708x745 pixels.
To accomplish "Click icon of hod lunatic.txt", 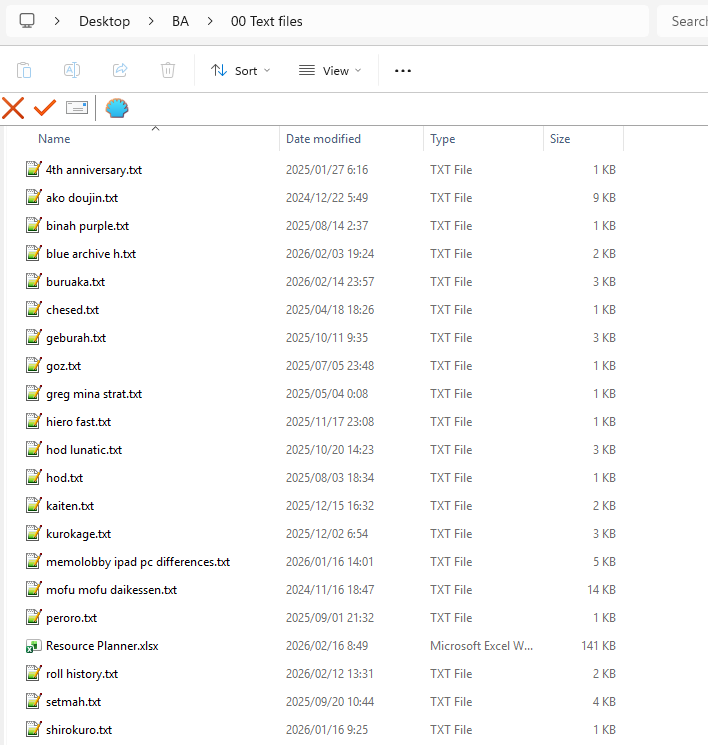I will pos(33,449).
